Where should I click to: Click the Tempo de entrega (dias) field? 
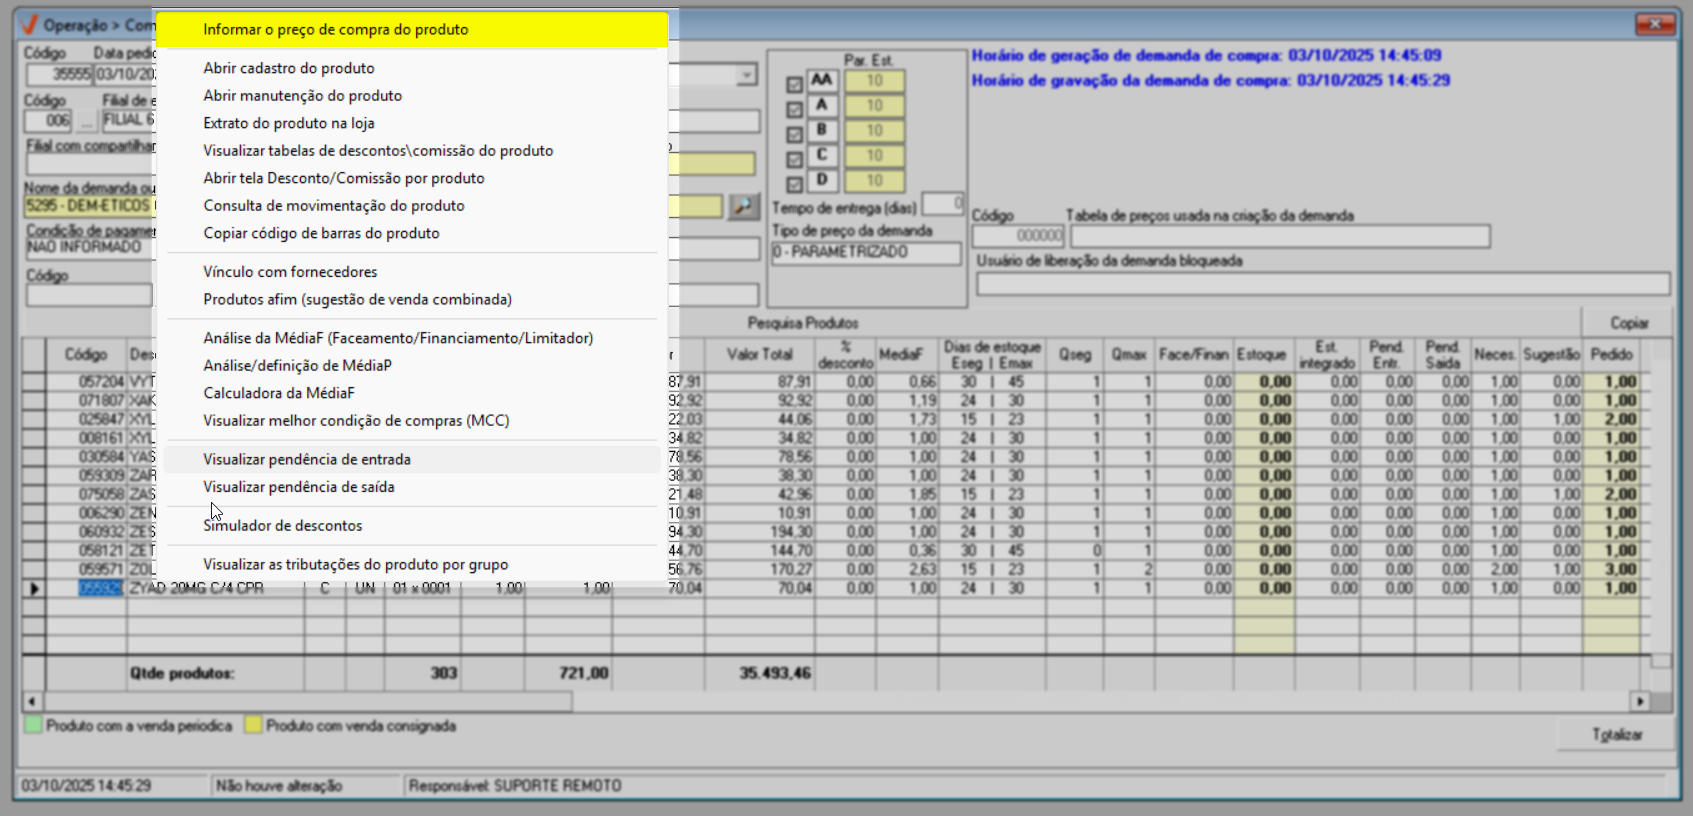click(942, 204)
